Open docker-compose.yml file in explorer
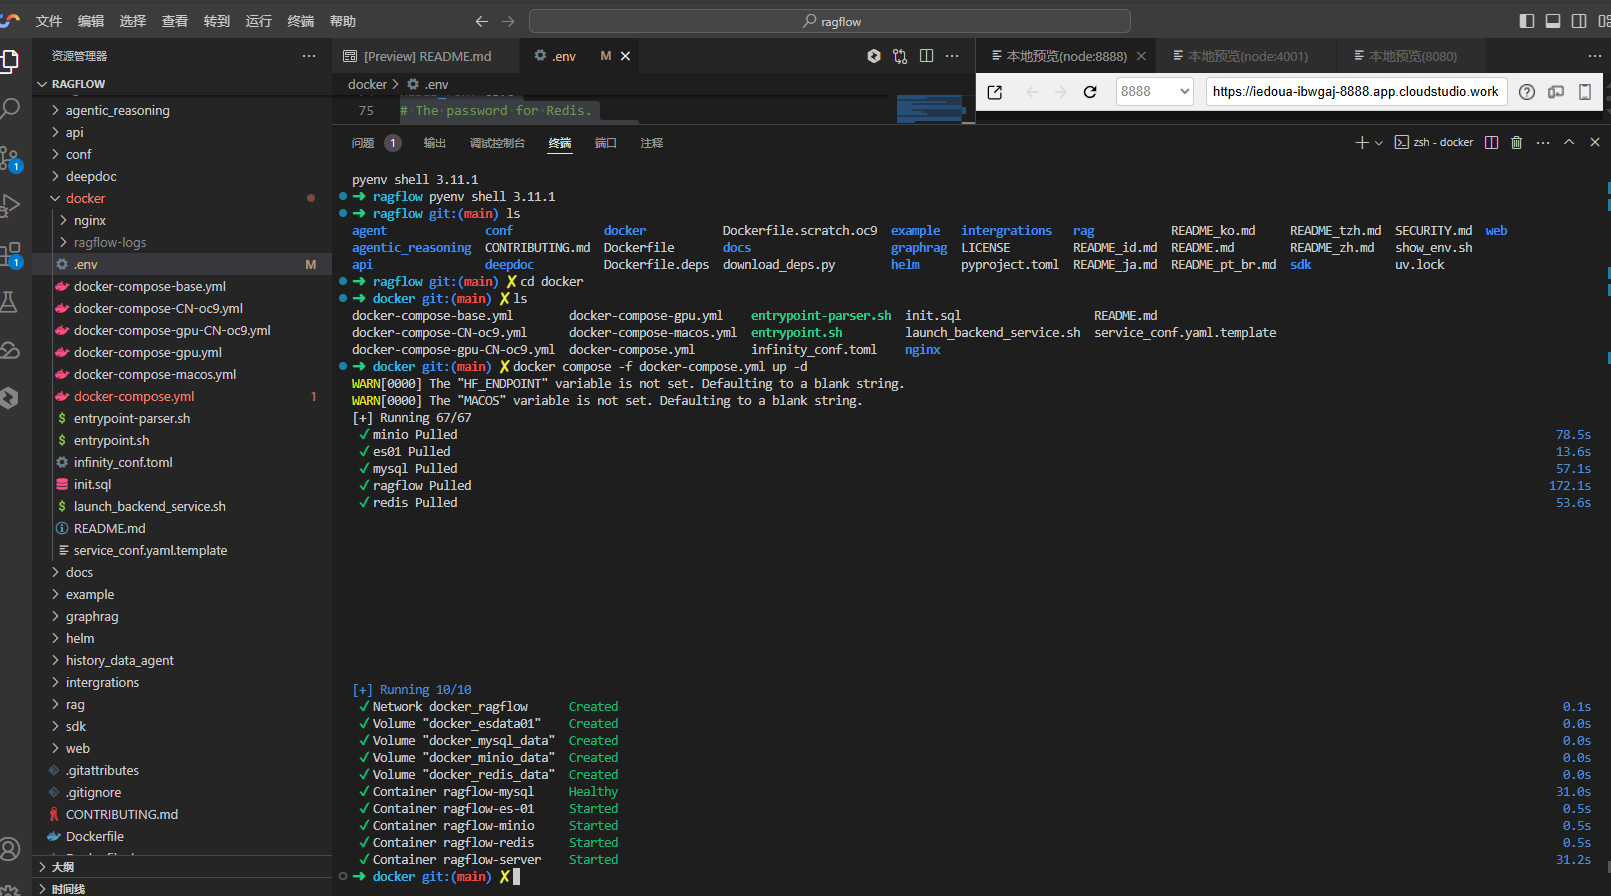 click(x=134, y=396)
